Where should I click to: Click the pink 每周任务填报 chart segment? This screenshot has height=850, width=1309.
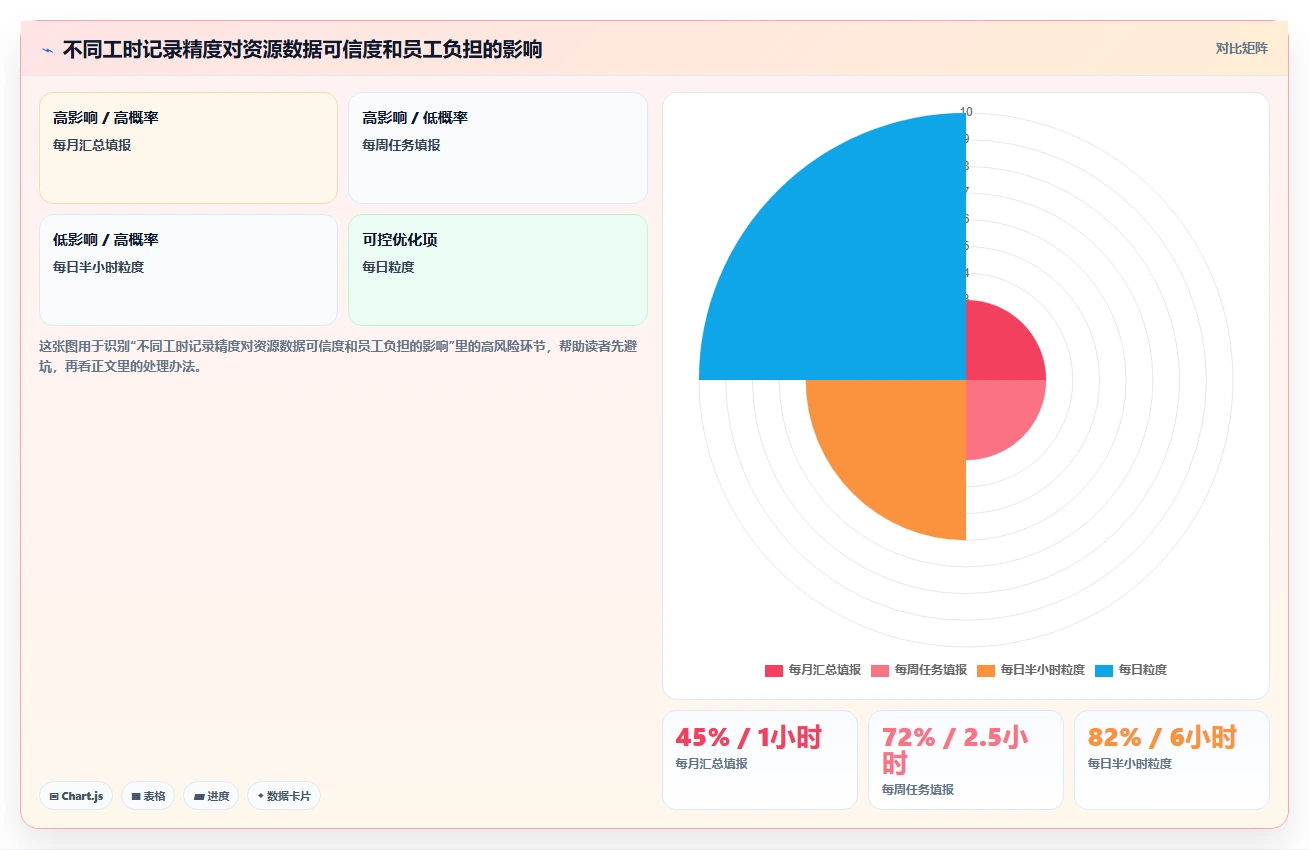pos(998,412)
